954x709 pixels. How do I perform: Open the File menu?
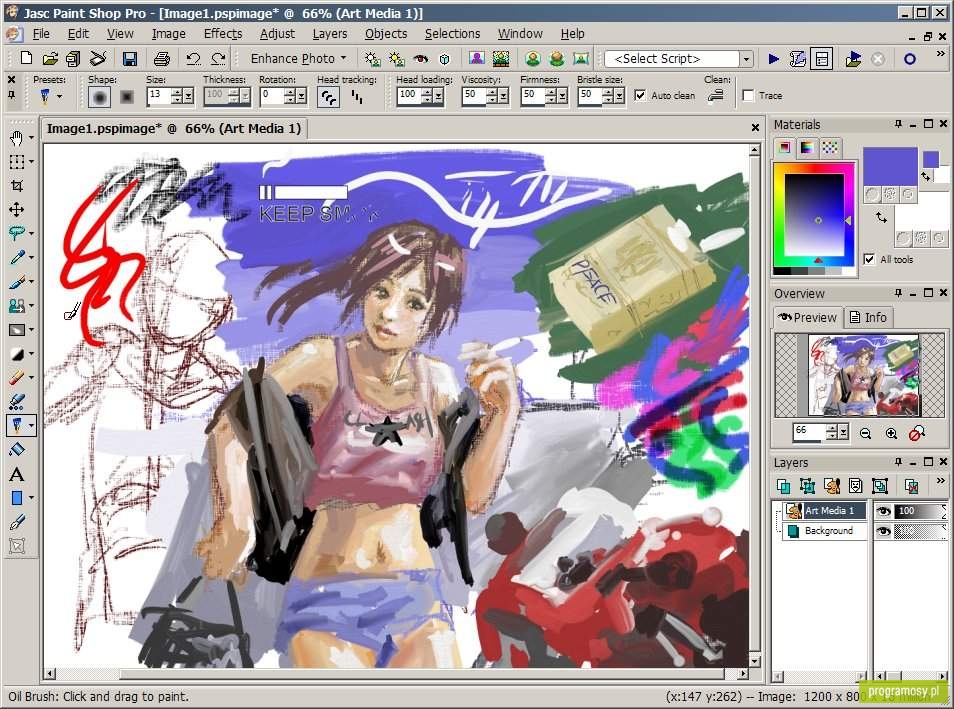[41, 33]
